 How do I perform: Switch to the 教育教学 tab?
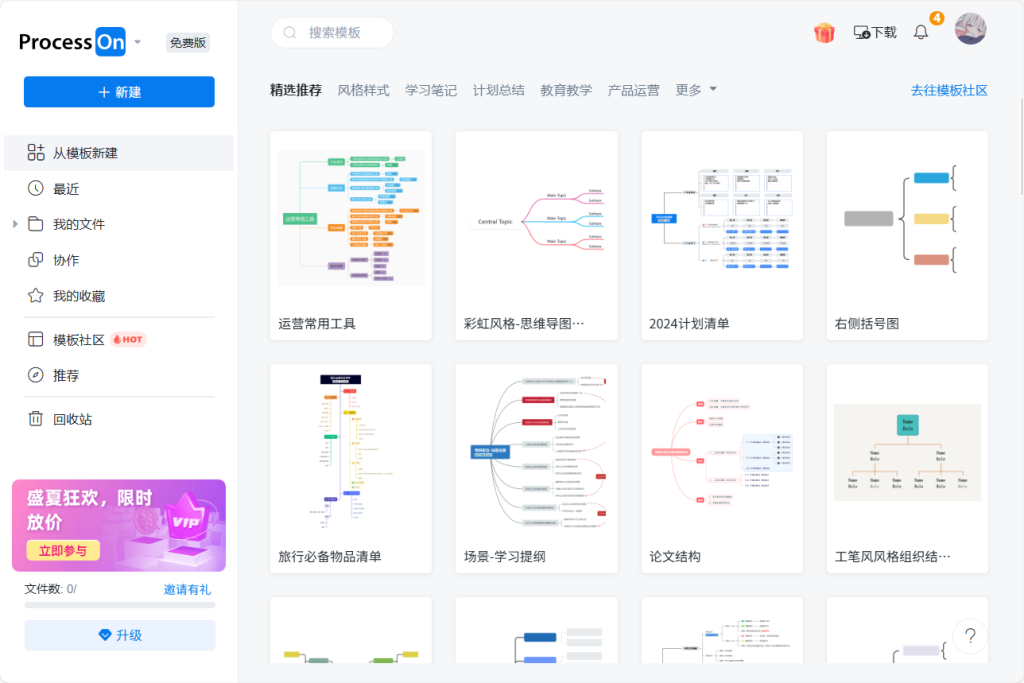pyautogui.click(x=566, y=90)
